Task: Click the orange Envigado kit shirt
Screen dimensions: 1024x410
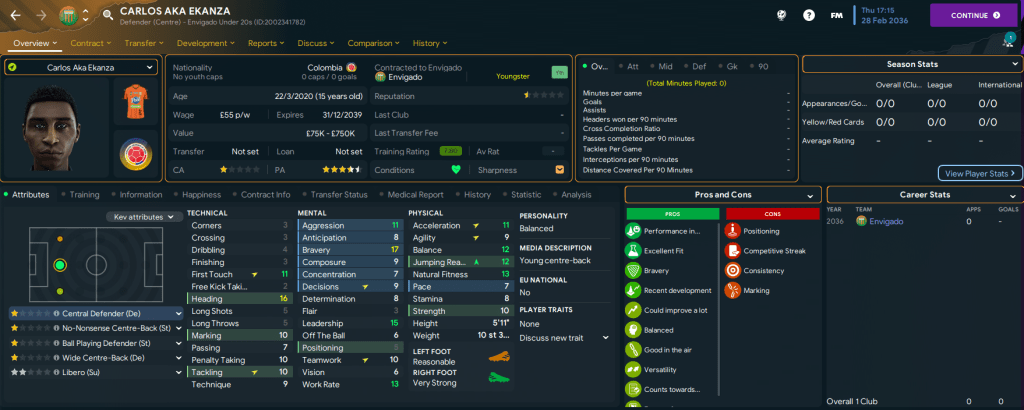Action: pyautogui.click(x=133, y=102)
